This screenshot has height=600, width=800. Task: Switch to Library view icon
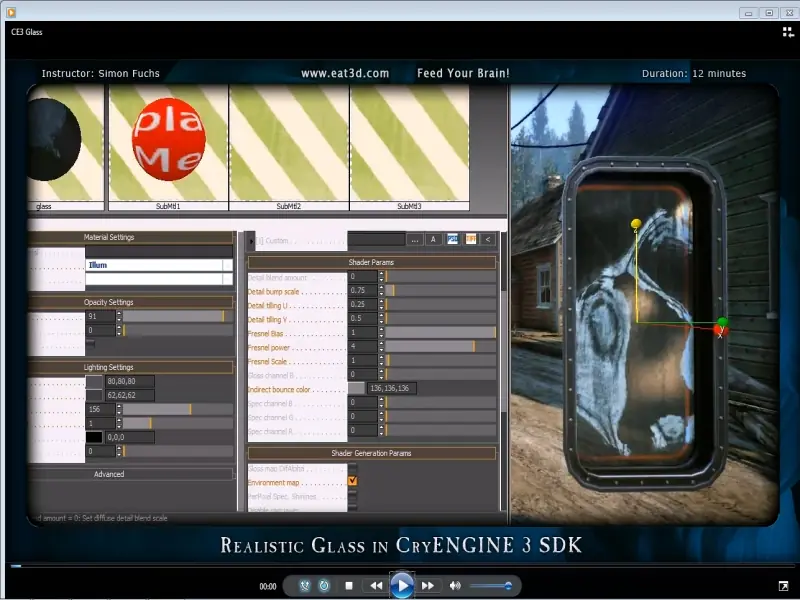788,33
